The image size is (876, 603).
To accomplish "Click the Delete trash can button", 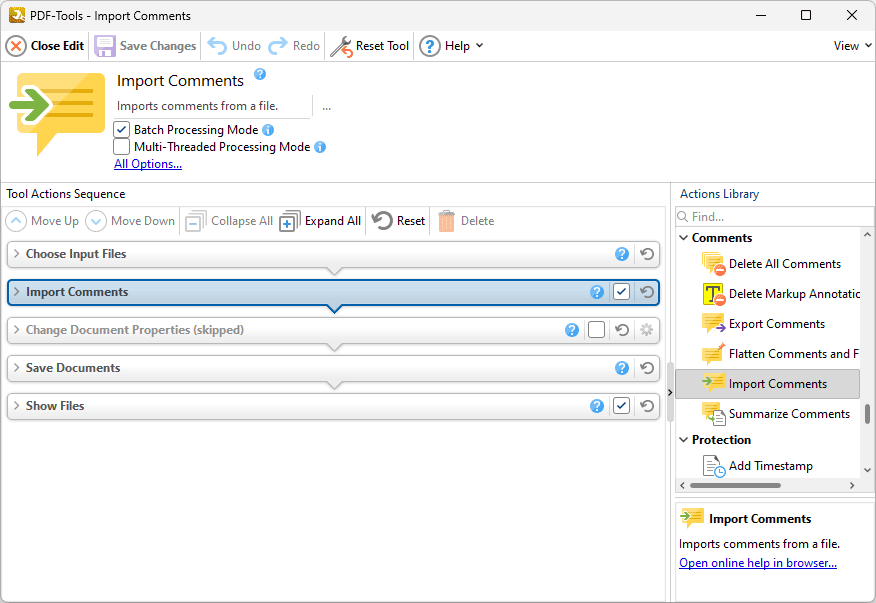I will click(x=466, y=221).
